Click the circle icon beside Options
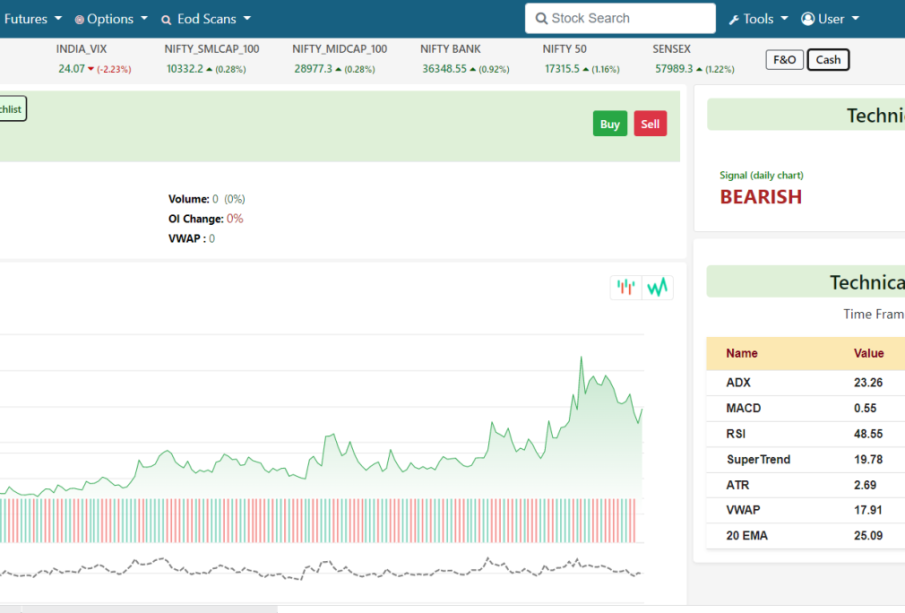Screen dimensions: 905x613 click(x=79, y=19)
